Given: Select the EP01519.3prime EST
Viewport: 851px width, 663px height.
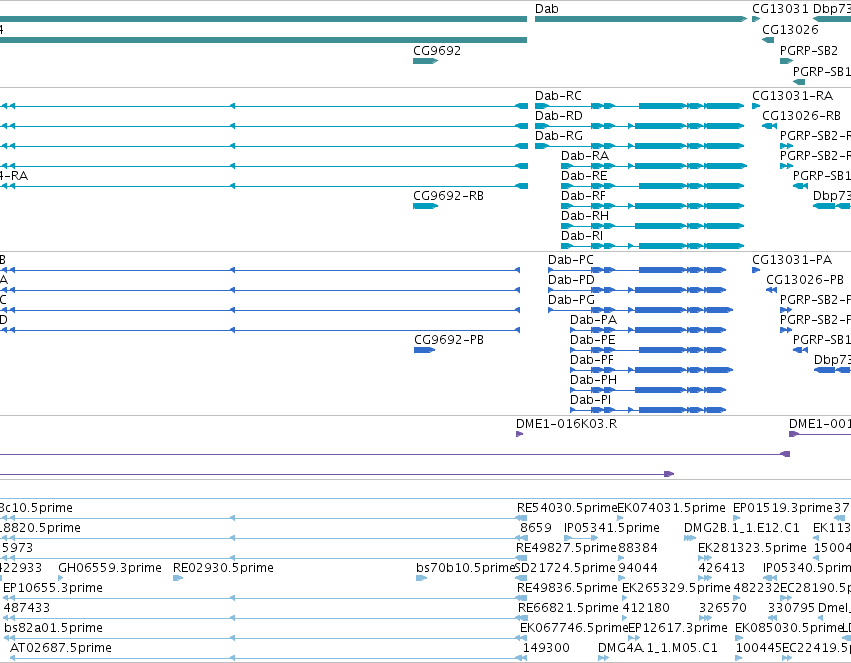Looking at the screenshot, I should click(736, 518).
